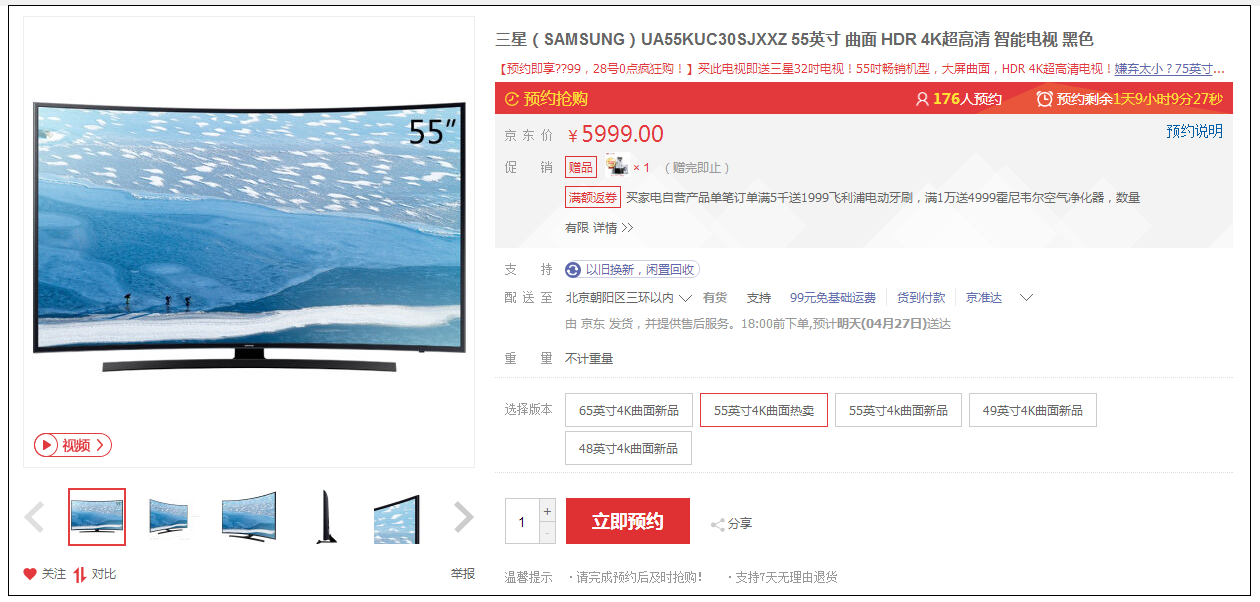The width and height of the screenshot is (1260, 602).
Task: Click the 立即预约 reserve button
Action: pos(628,521)
